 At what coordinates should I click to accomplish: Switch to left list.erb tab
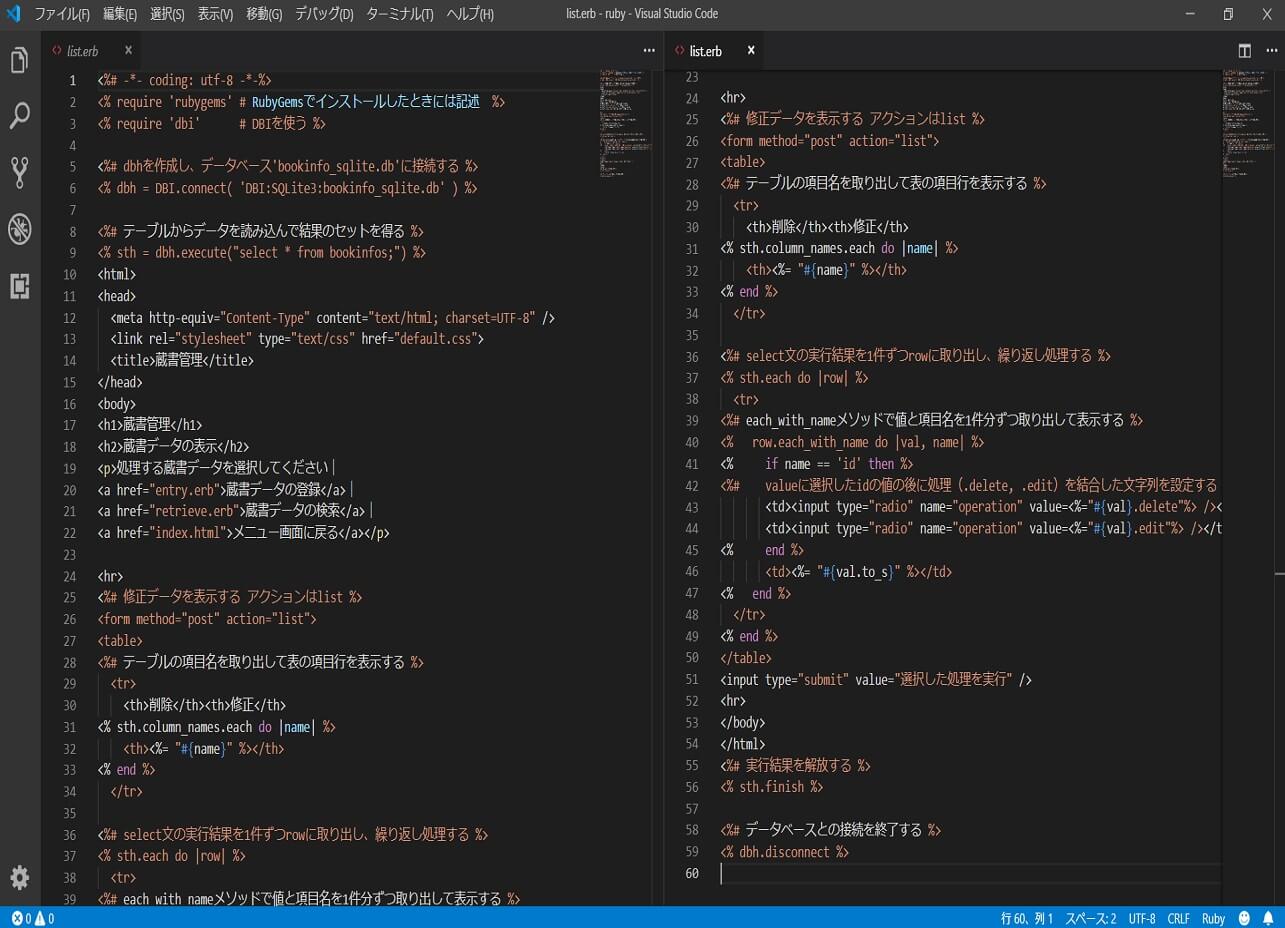point(82,51)
